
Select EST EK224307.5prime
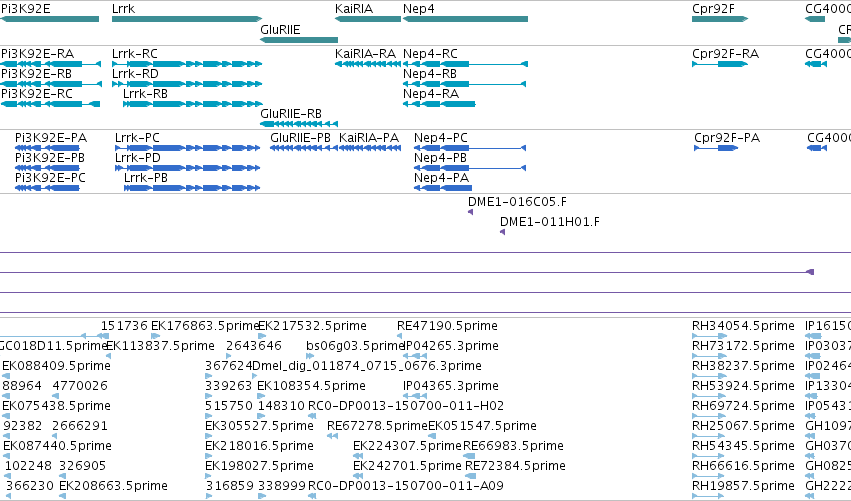pyautogui.click(x=358, y=456)
